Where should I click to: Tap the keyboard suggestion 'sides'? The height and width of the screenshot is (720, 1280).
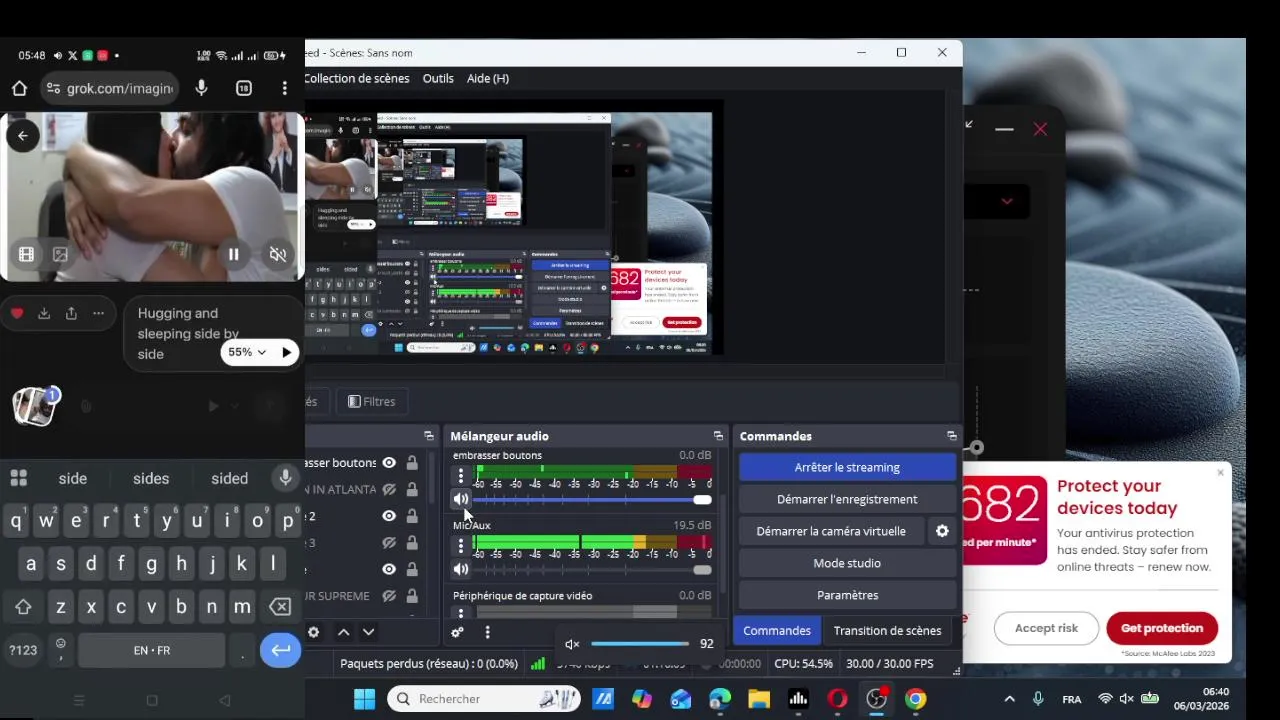151,478
